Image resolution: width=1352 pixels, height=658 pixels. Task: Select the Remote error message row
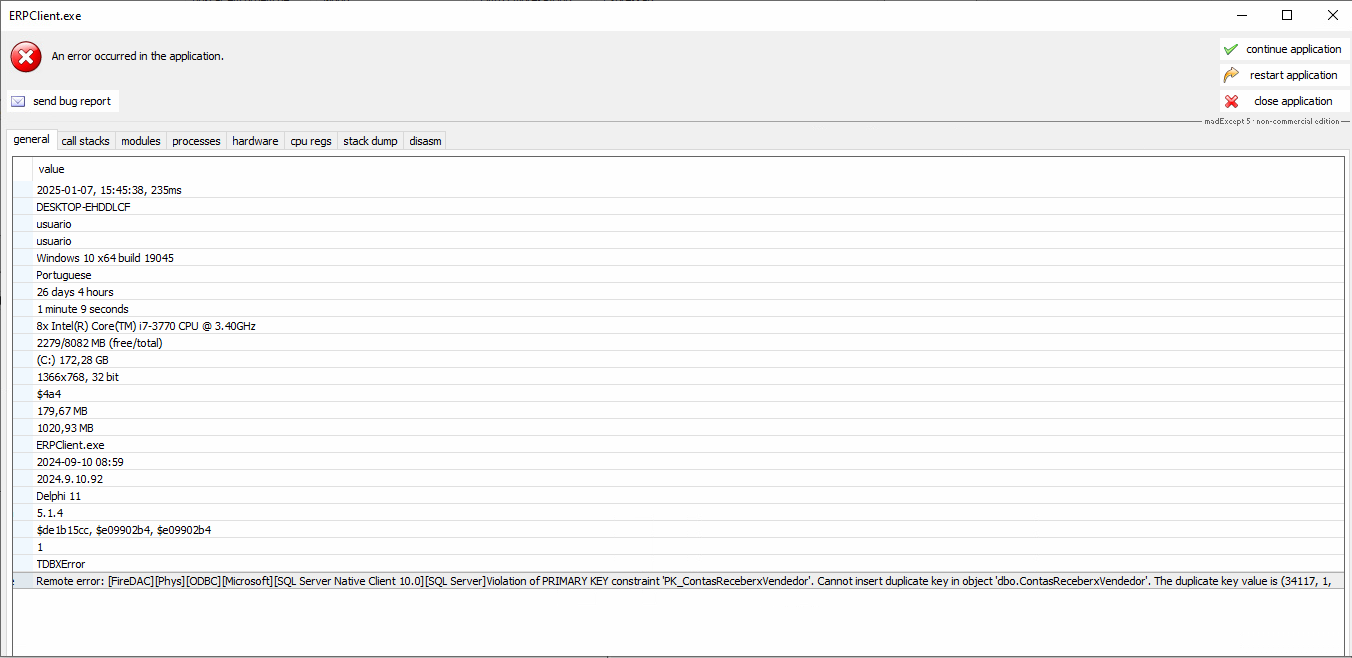(600, 581)
